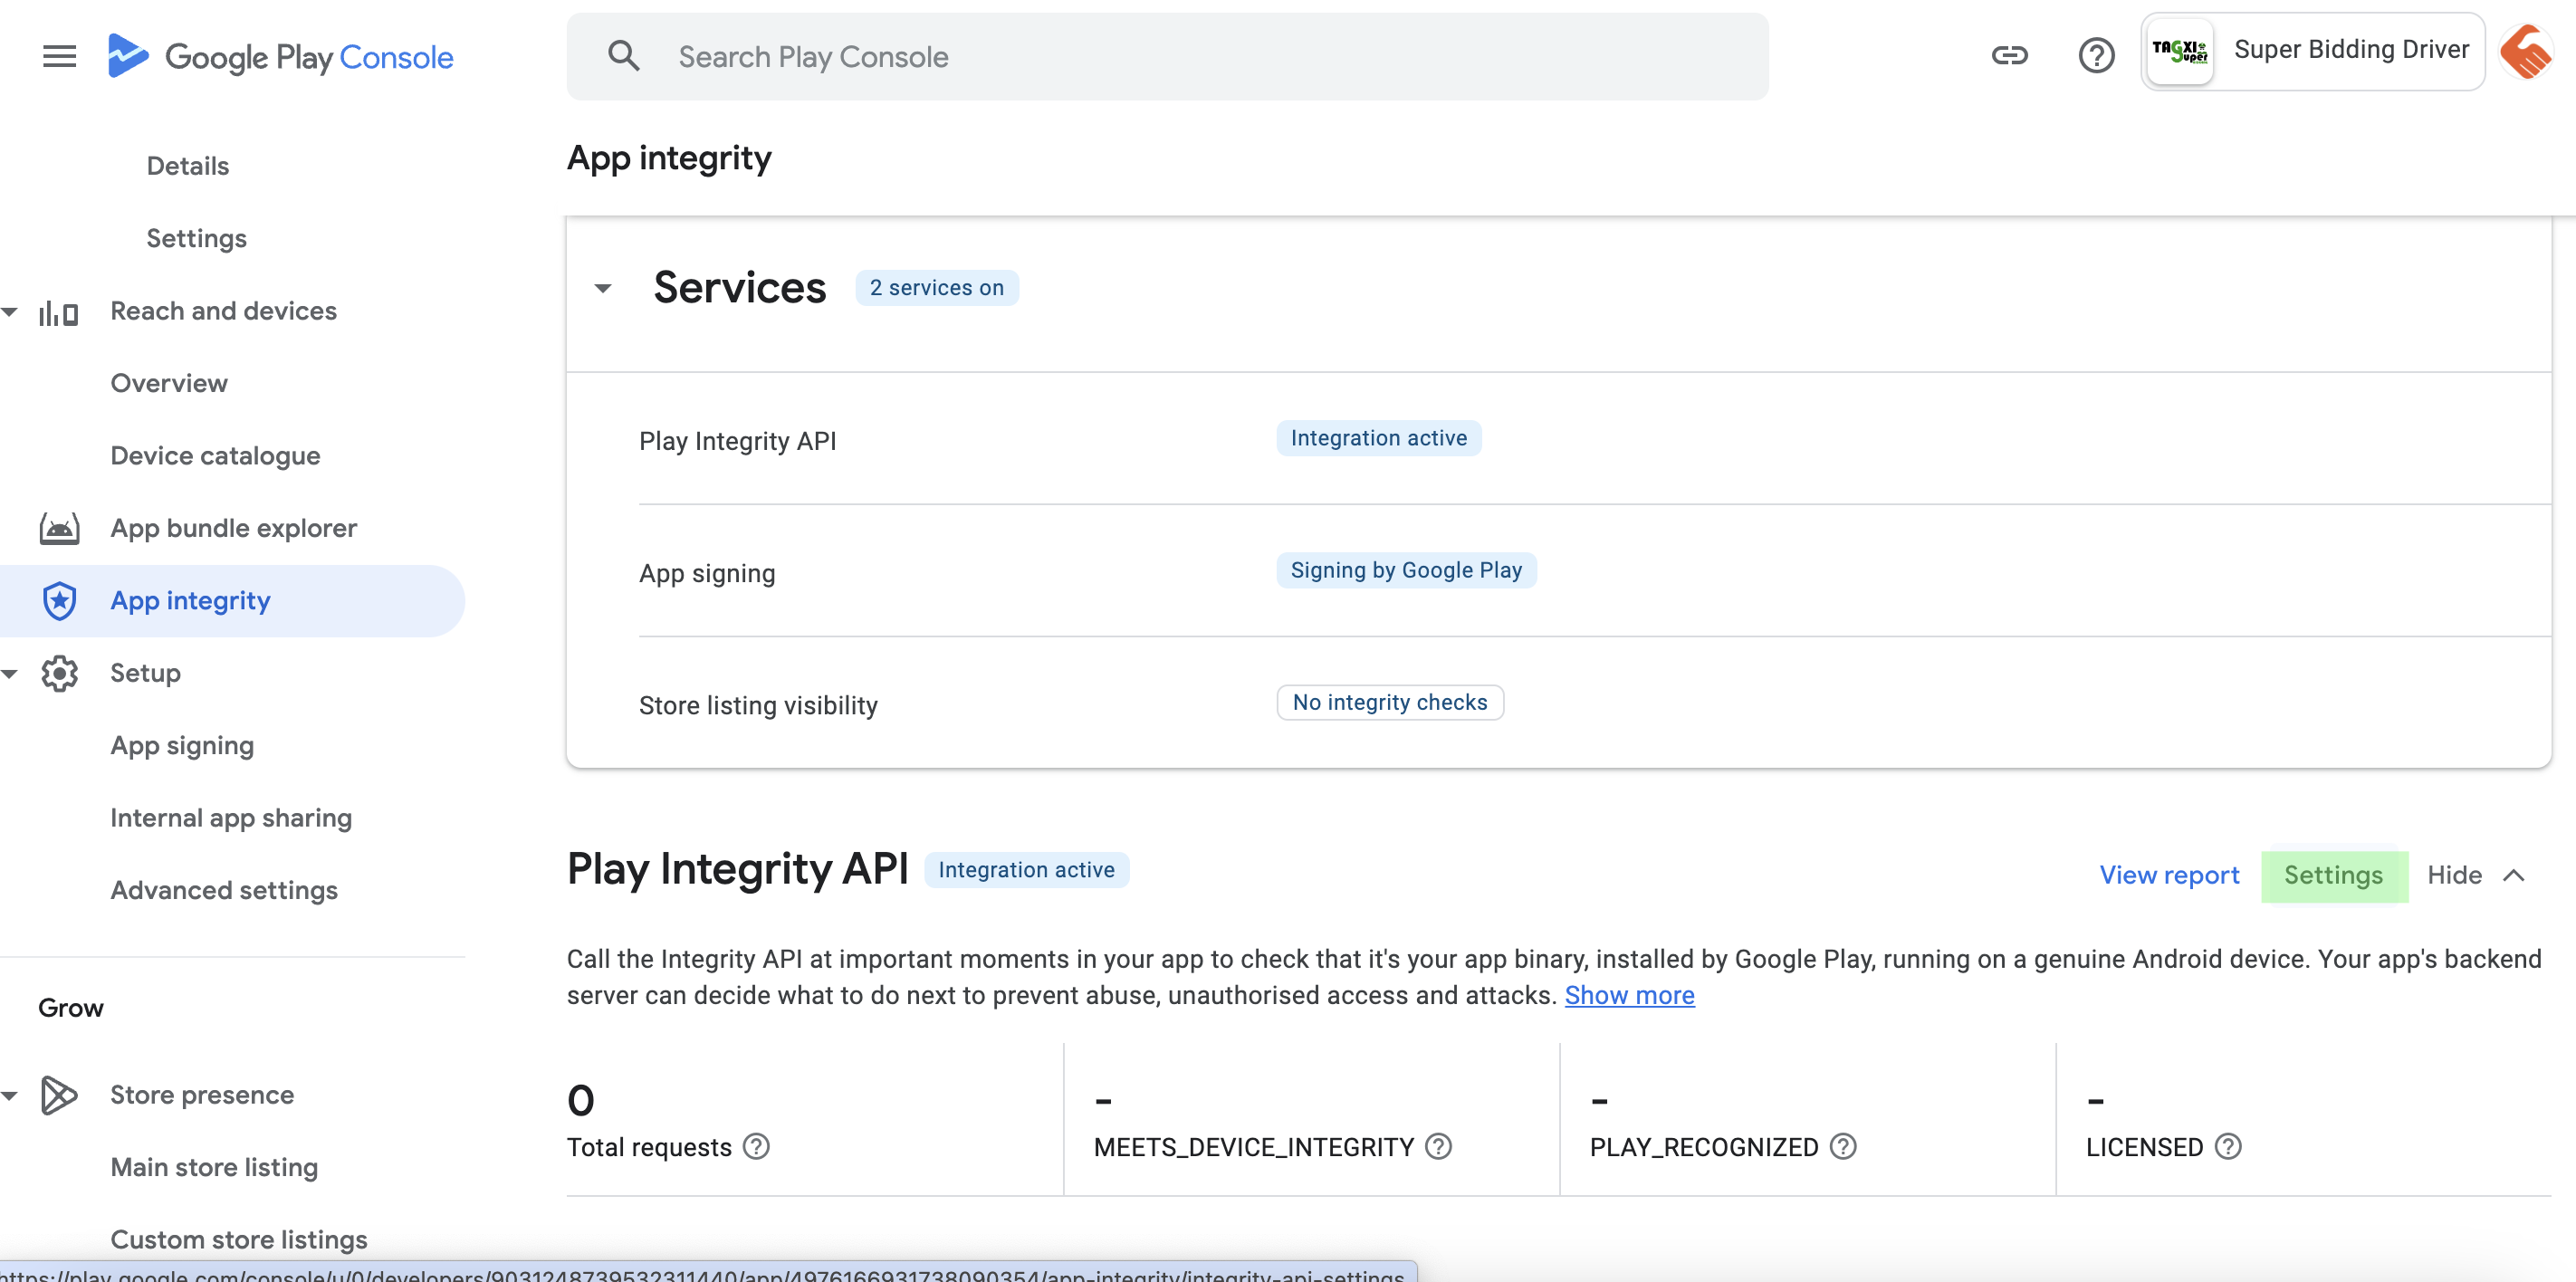Click the Services heading

(x=739, y=288)
